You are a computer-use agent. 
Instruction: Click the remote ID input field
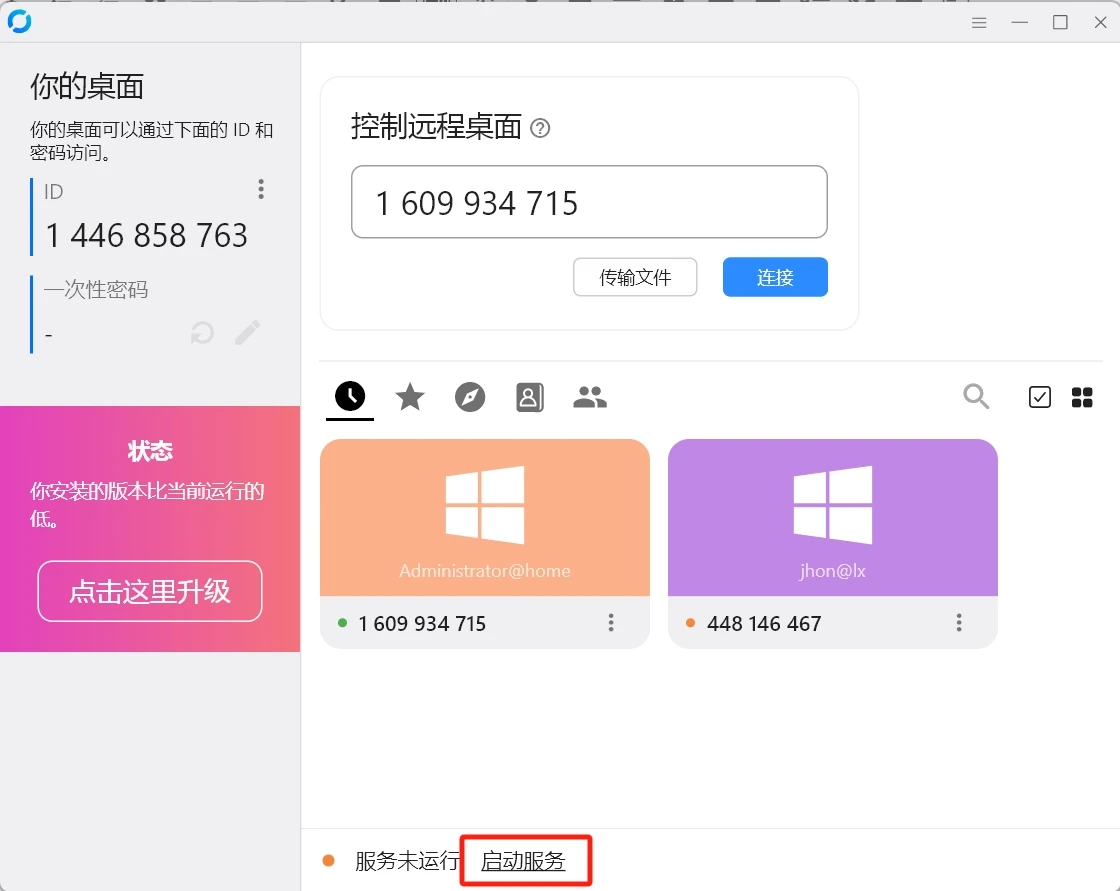[x=589, y=202]
